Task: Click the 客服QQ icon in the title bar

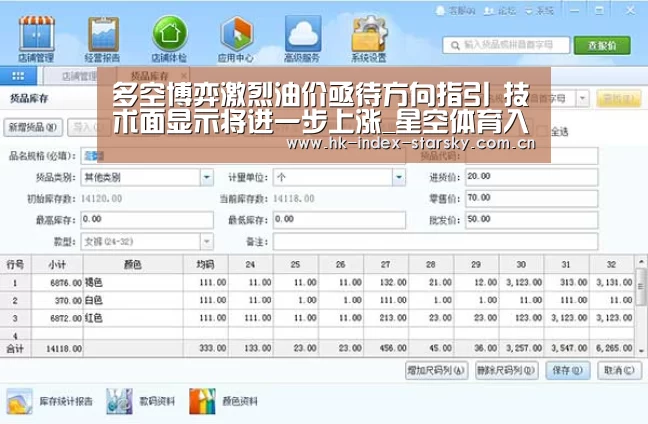Action: pos(455,11)
